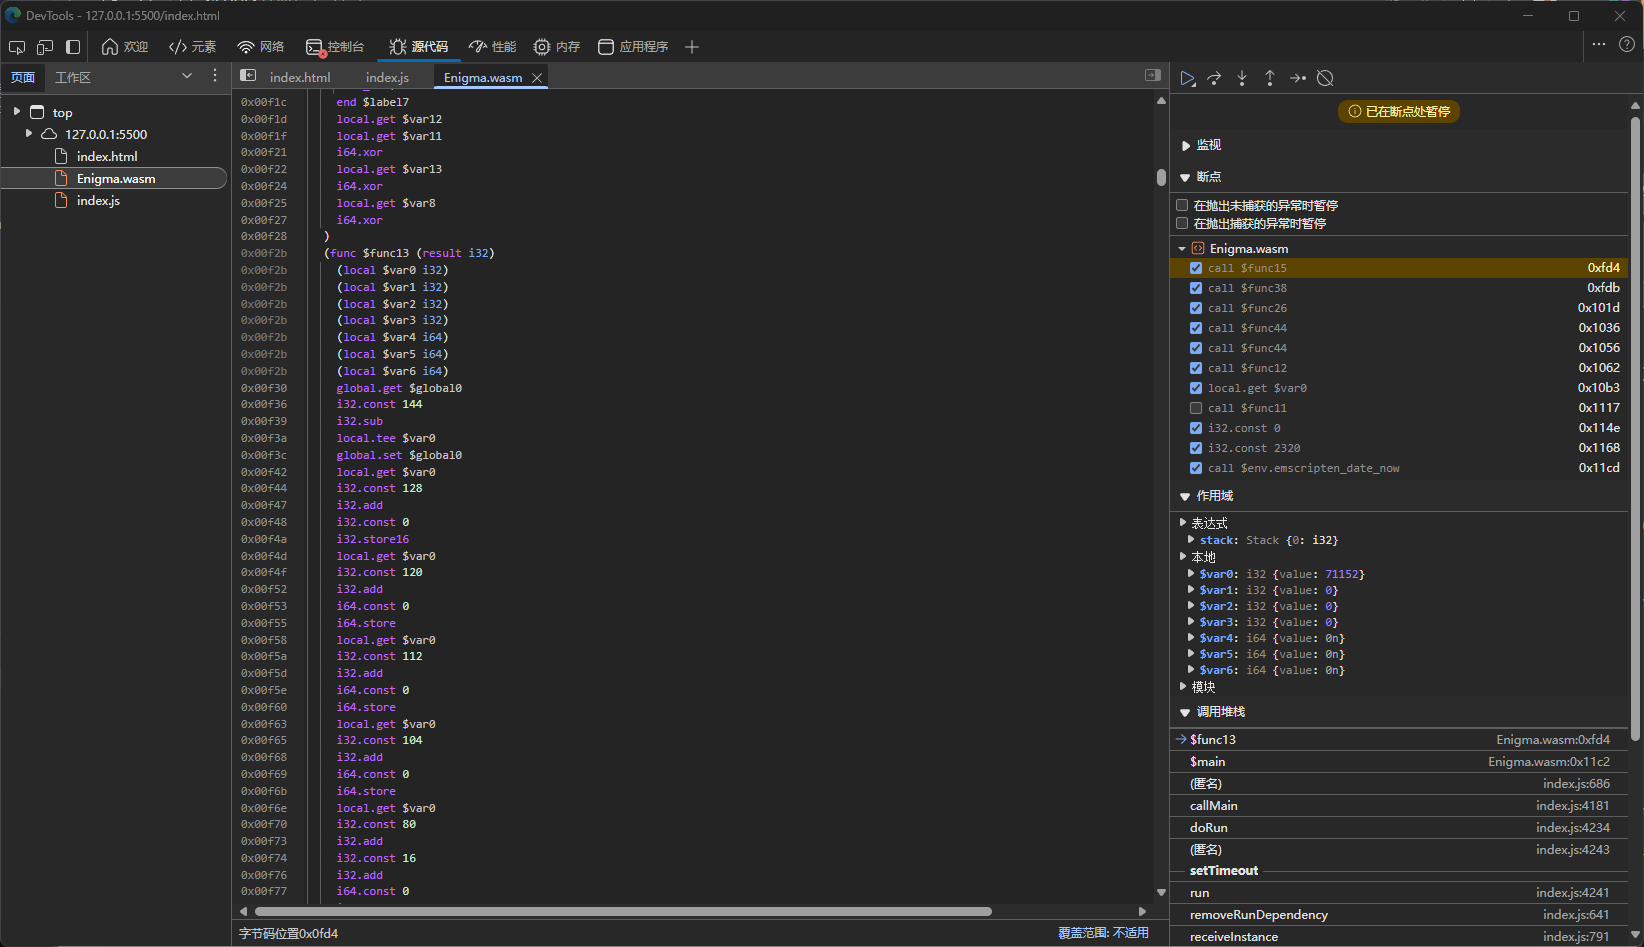Uncheck breakpoint call $func38

(x=1196, y=288)
